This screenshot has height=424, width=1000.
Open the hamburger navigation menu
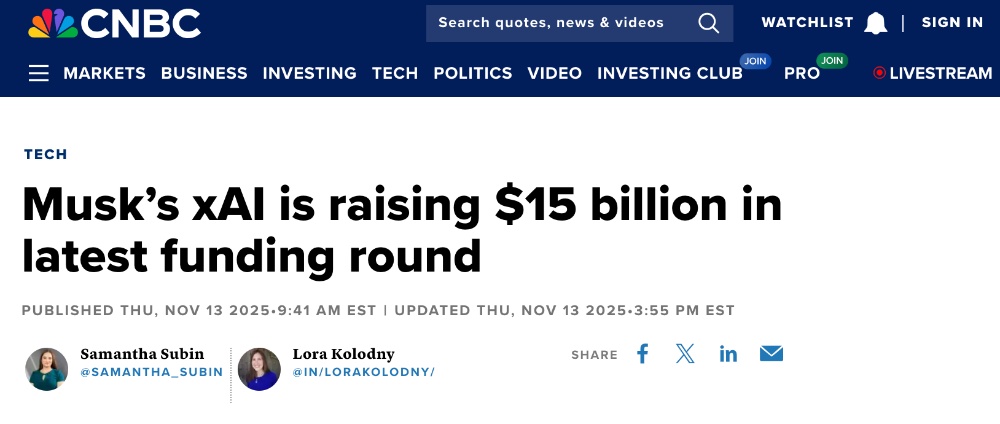coord(39,73)
